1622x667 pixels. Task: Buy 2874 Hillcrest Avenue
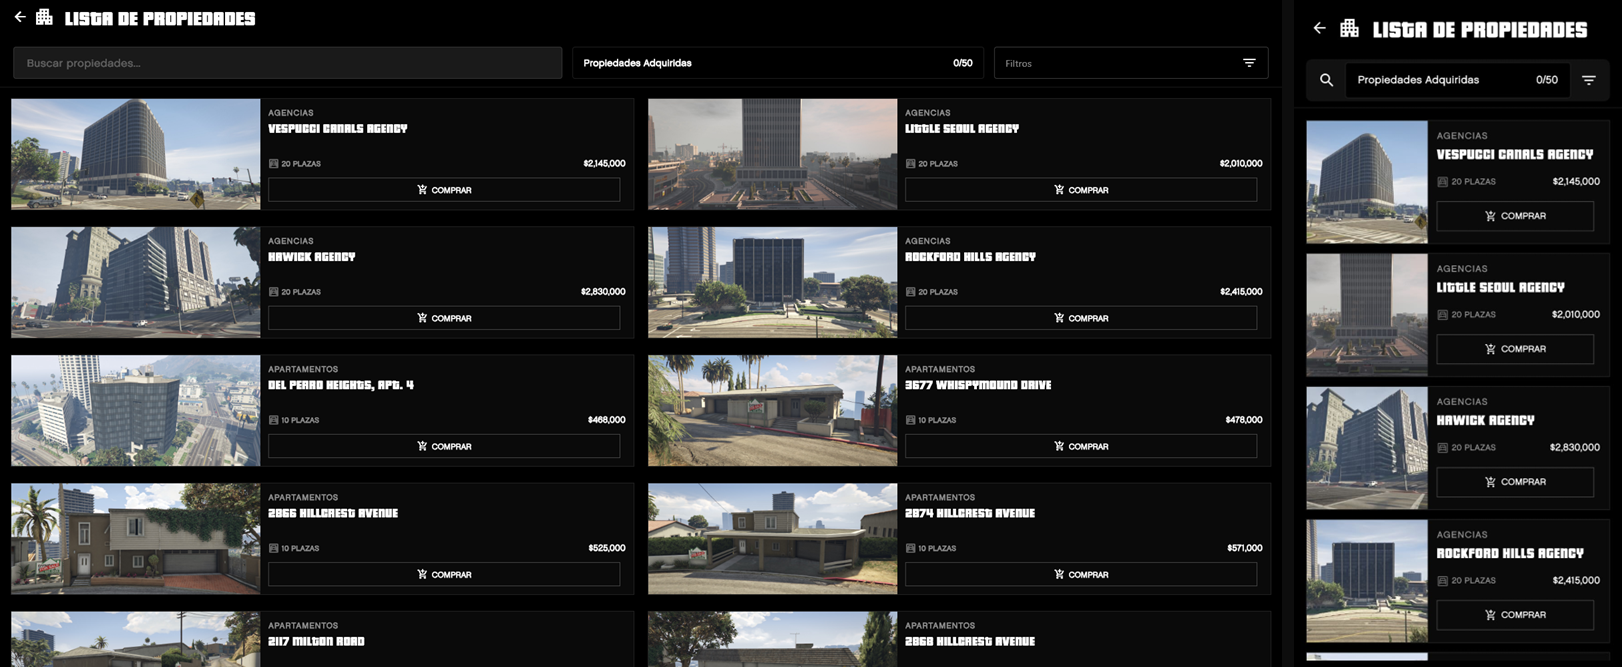1081,574
